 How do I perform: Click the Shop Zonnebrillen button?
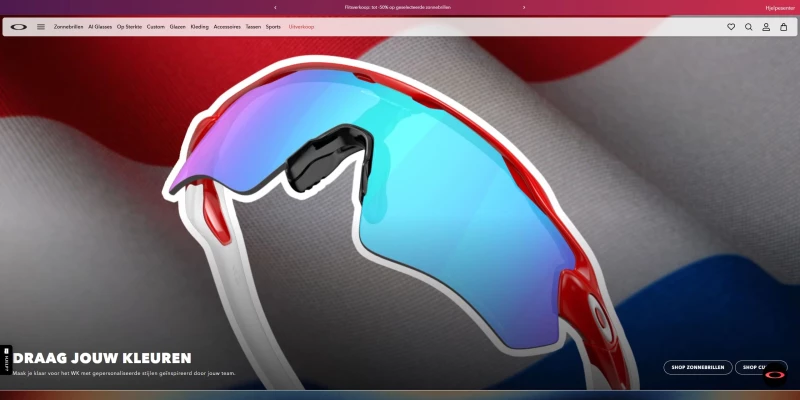tap(697, 367)
